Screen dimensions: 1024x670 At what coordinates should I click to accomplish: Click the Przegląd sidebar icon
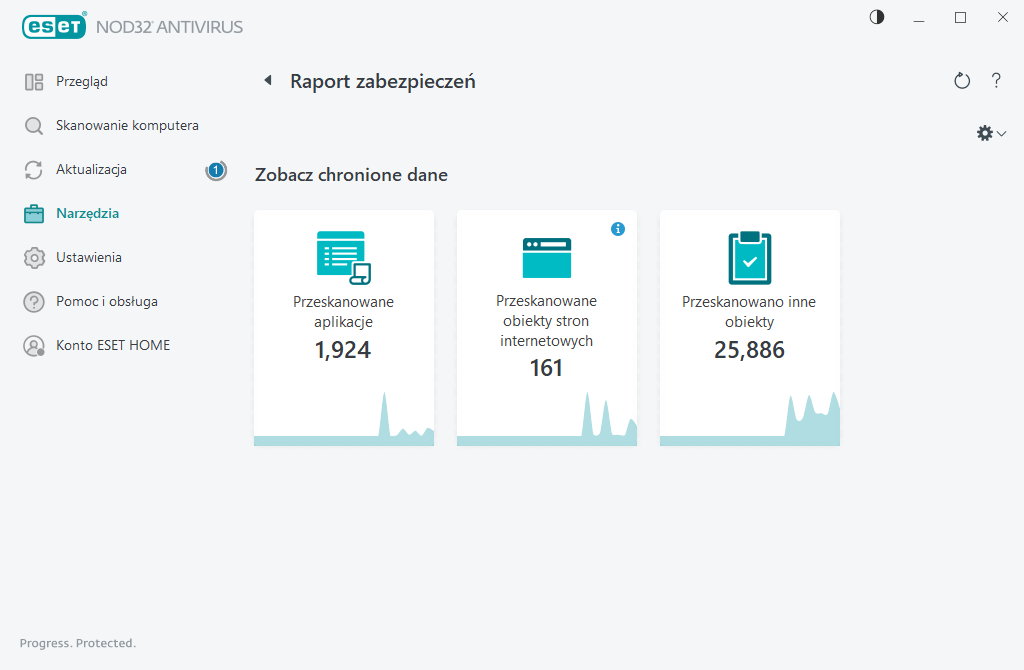tap(34, 82)
